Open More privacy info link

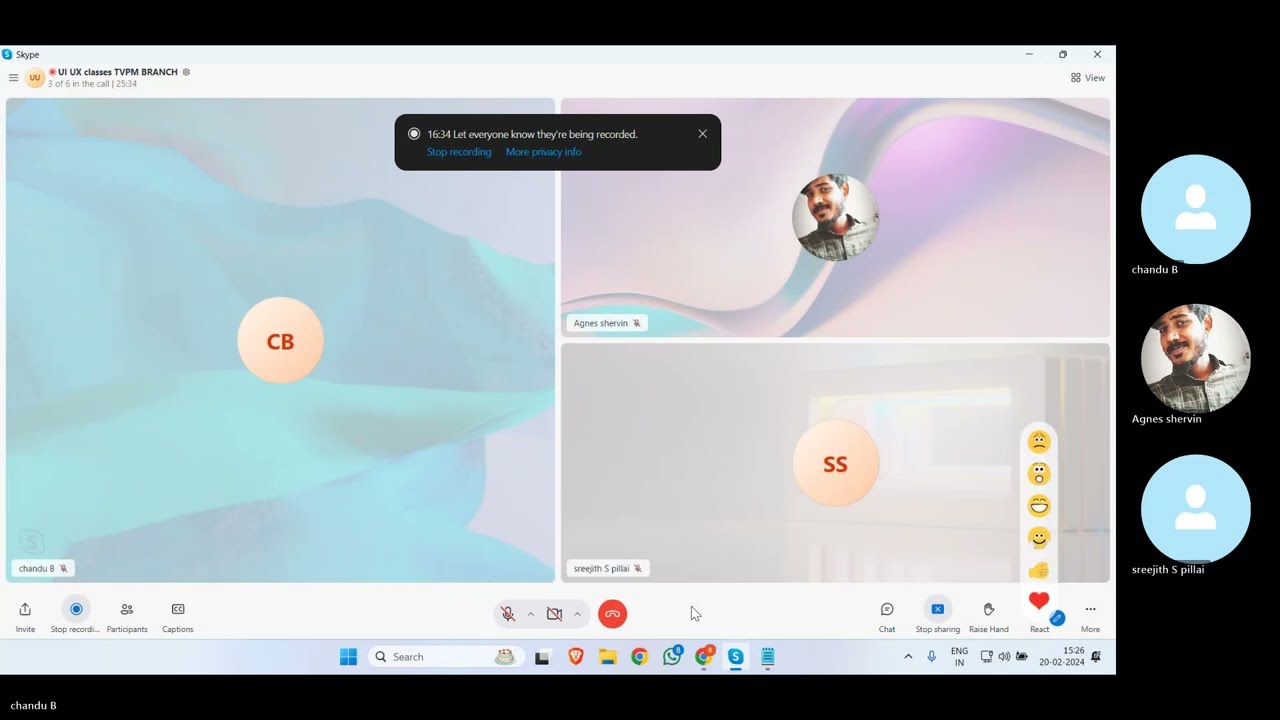[x=543, y=152]
